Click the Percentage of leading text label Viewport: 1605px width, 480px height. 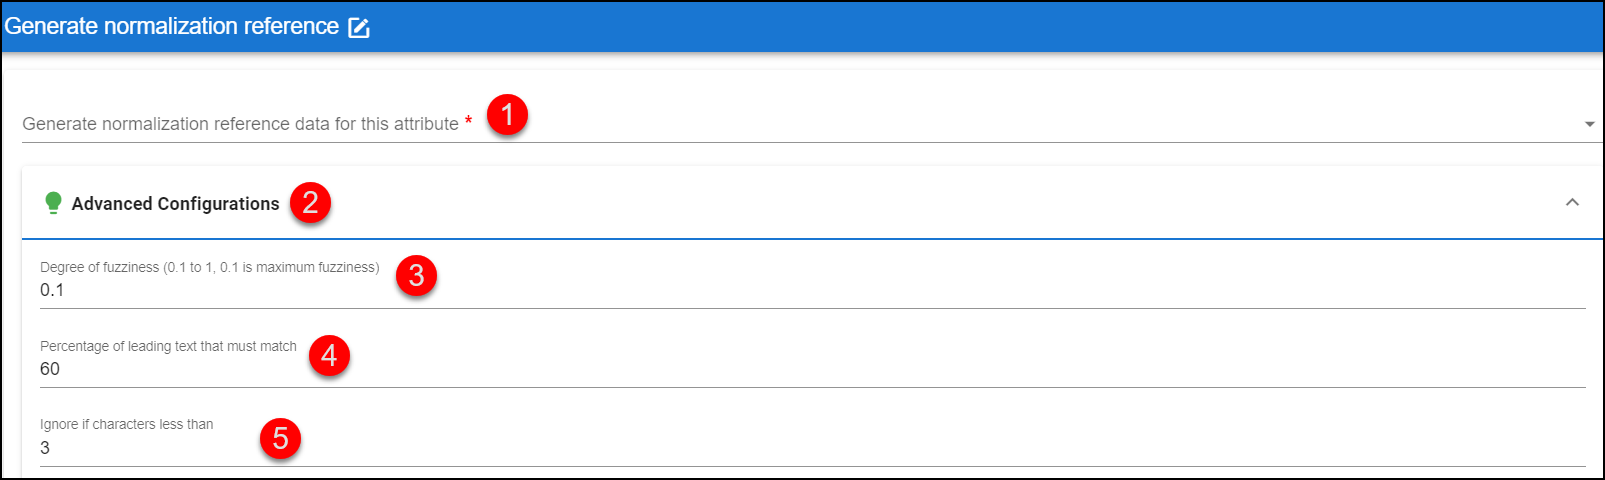[168, 346]
